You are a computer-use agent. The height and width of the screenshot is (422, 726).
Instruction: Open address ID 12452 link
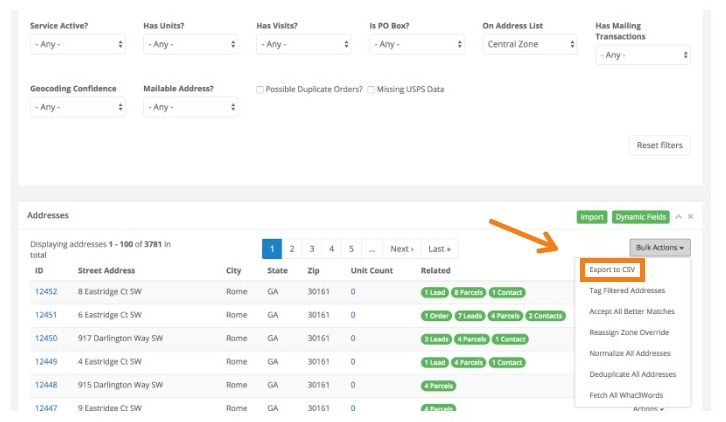[46, 292]
